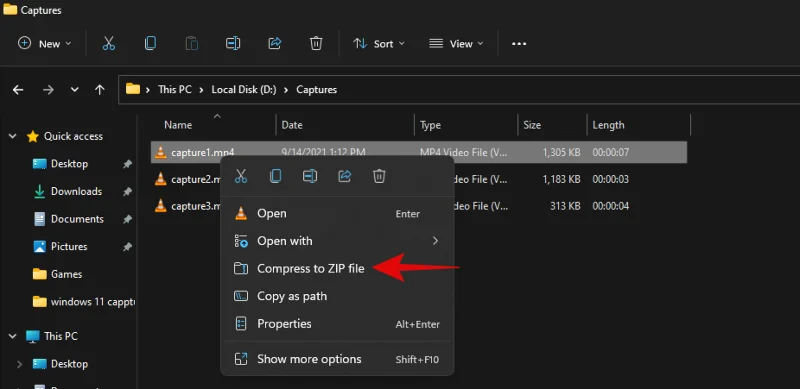Collapse the This PC tree node
The height and width of the screenshot is (389, 800).
pos(14,336)
